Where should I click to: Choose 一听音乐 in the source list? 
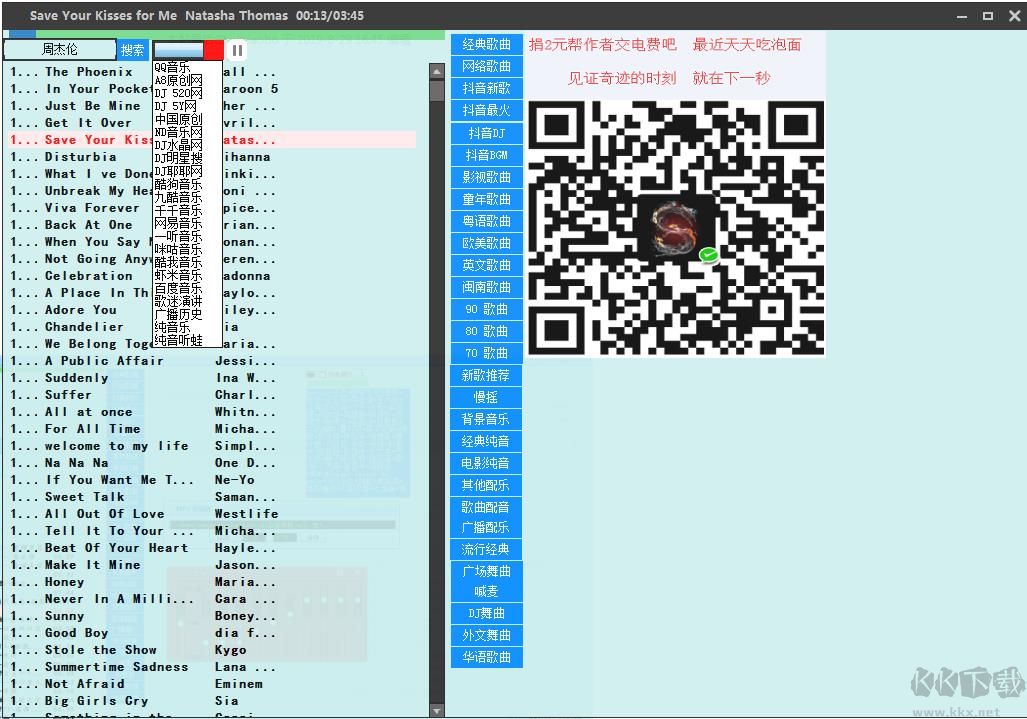coord(187,236)
